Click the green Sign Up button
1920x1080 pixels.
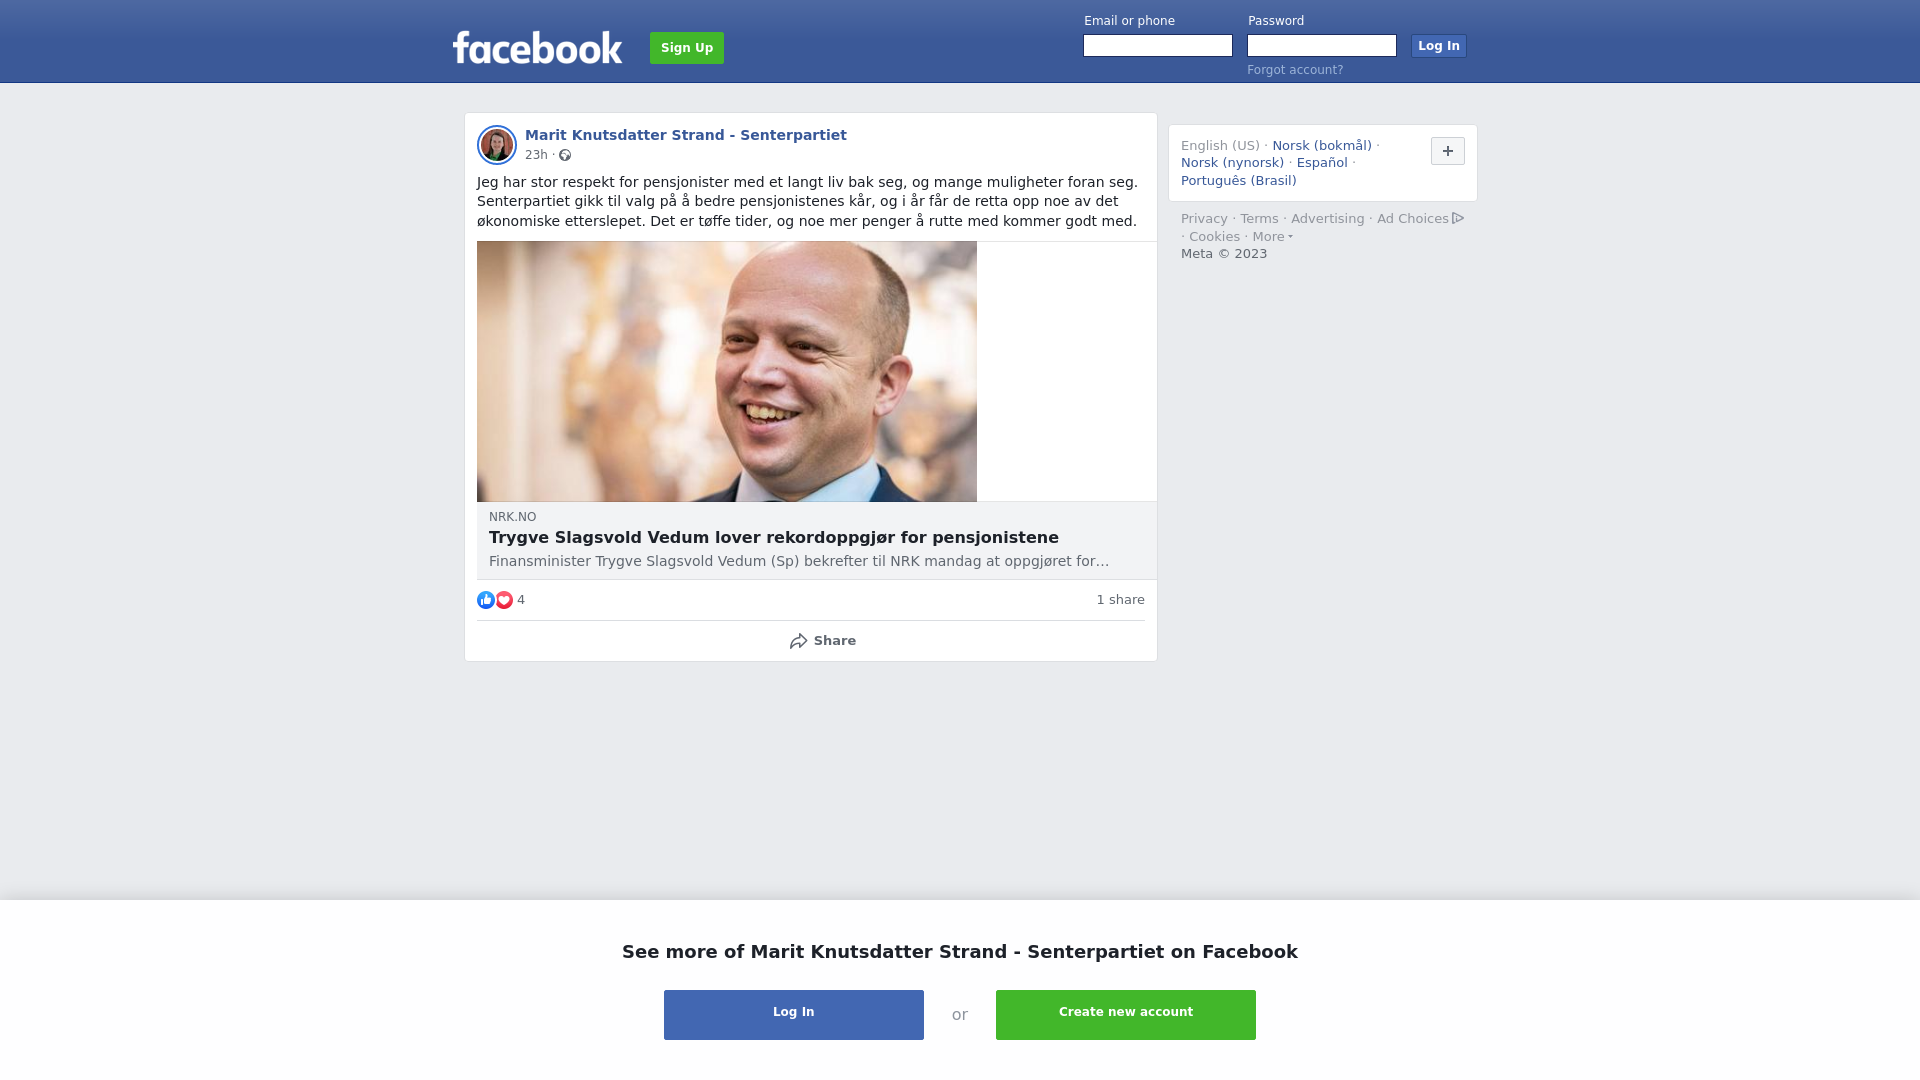(687, 48)
